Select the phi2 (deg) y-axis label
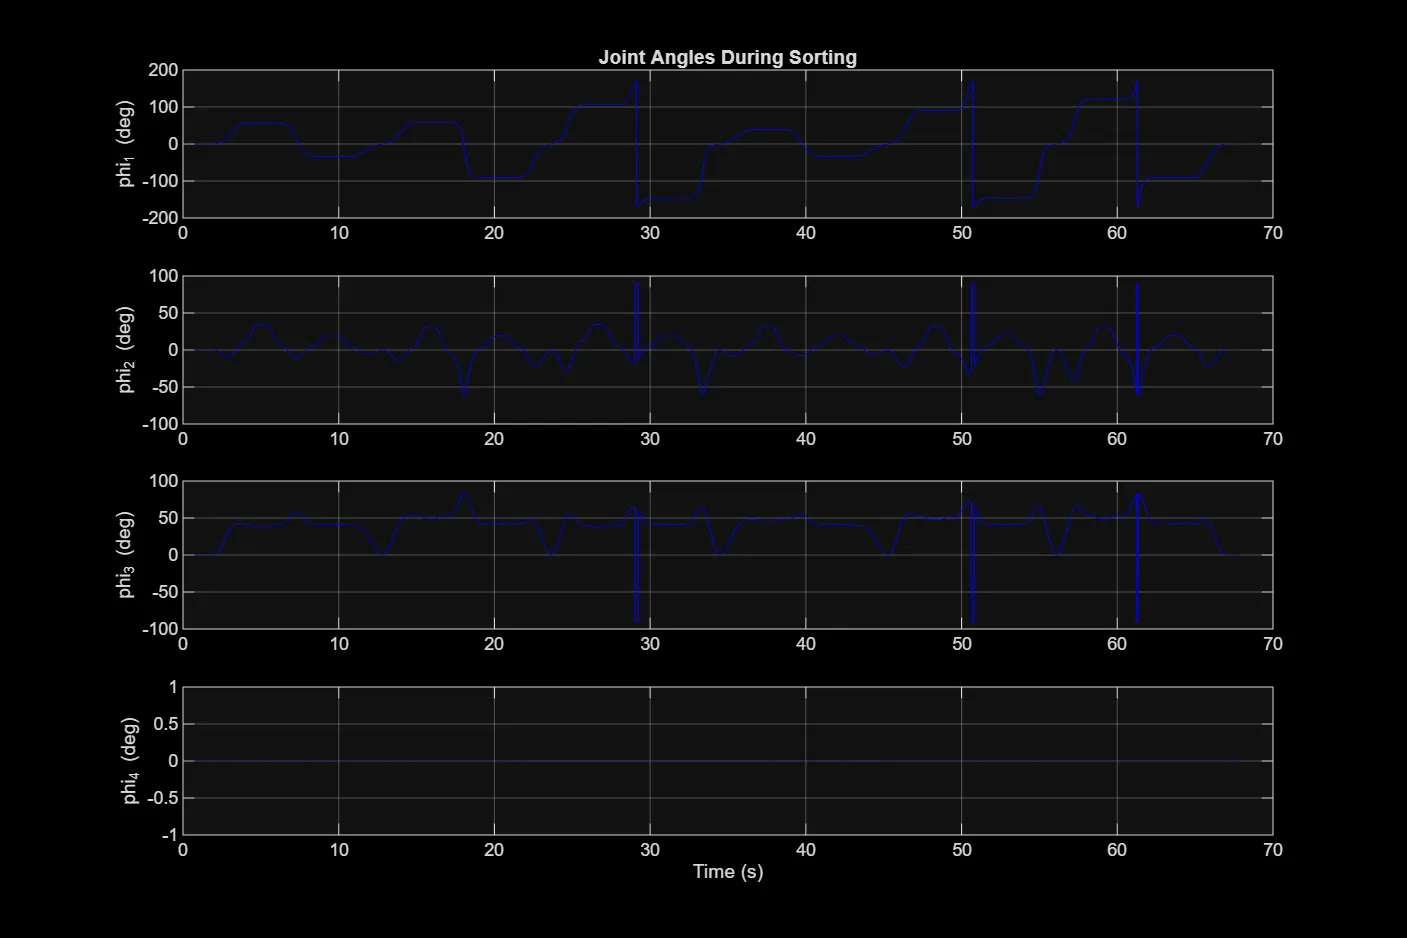The image size is (1407, 938). (x=125, y=349)
